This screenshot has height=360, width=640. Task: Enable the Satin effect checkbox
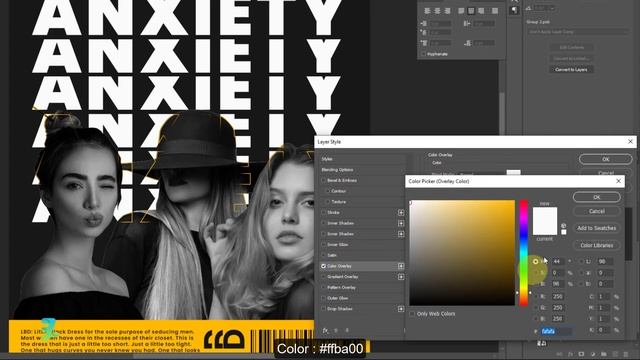point(323,255)
